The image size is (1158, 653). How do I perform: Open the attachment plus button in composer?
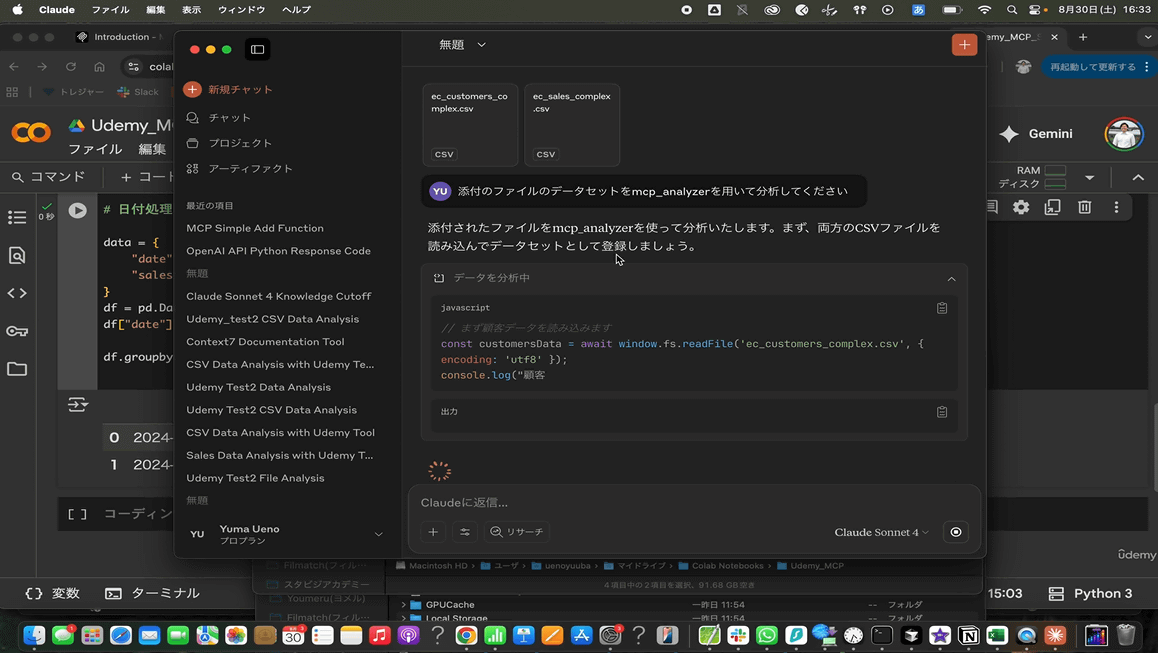pos(433,532)
